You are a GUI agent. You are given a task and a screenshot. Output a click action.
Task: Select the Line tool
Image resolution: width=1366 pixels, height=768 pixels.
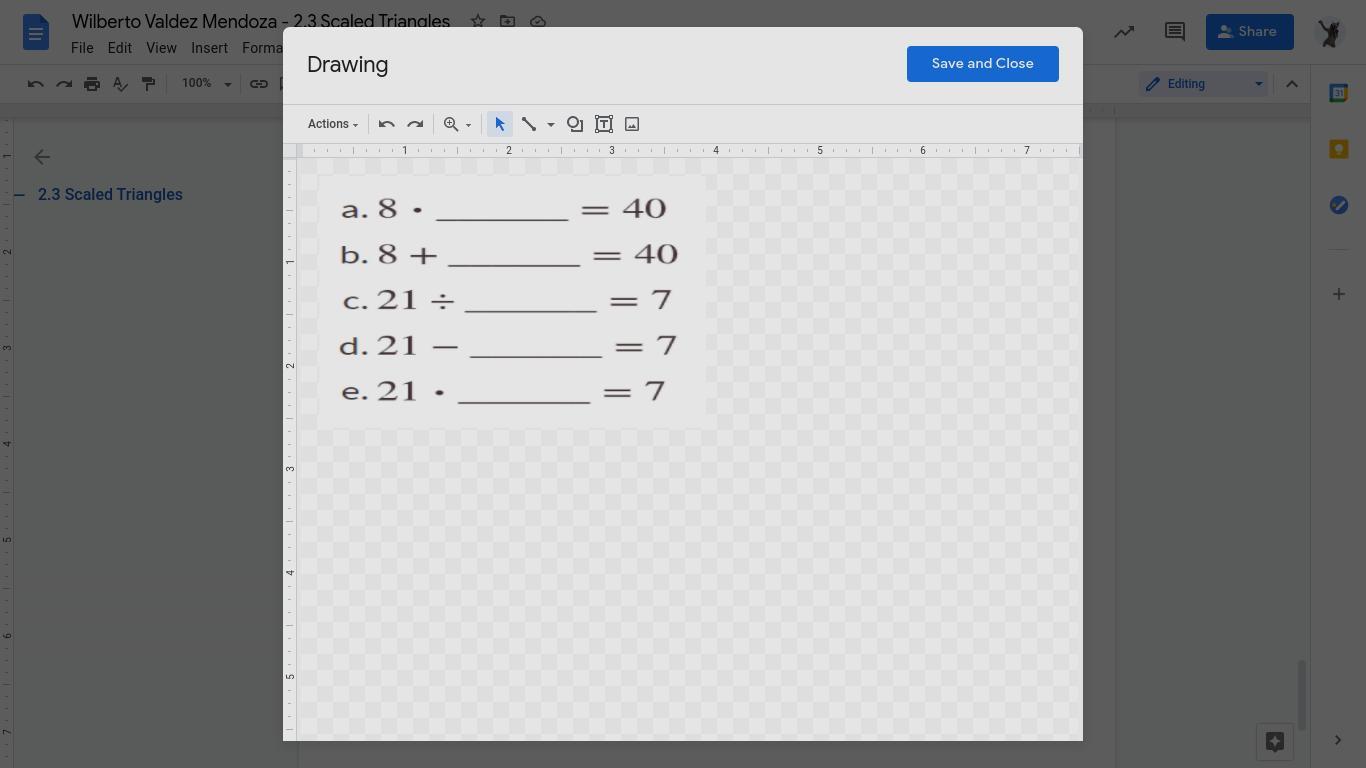tap(529, 124)
